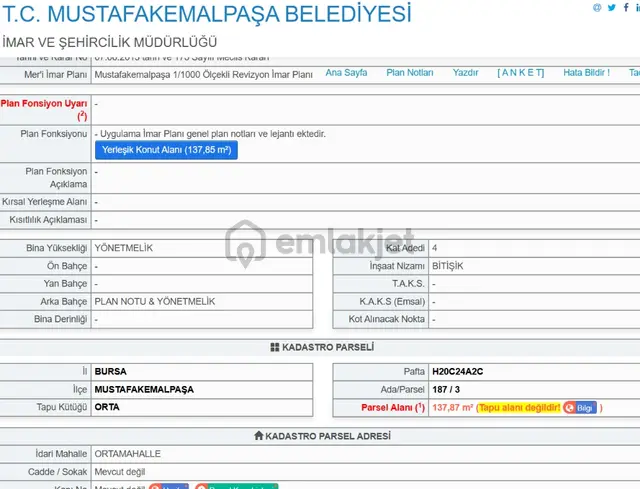Screen dimensions: 640x489
Task: Click the 137,87 m² parsel alanı value
Action: pos(453,407)
